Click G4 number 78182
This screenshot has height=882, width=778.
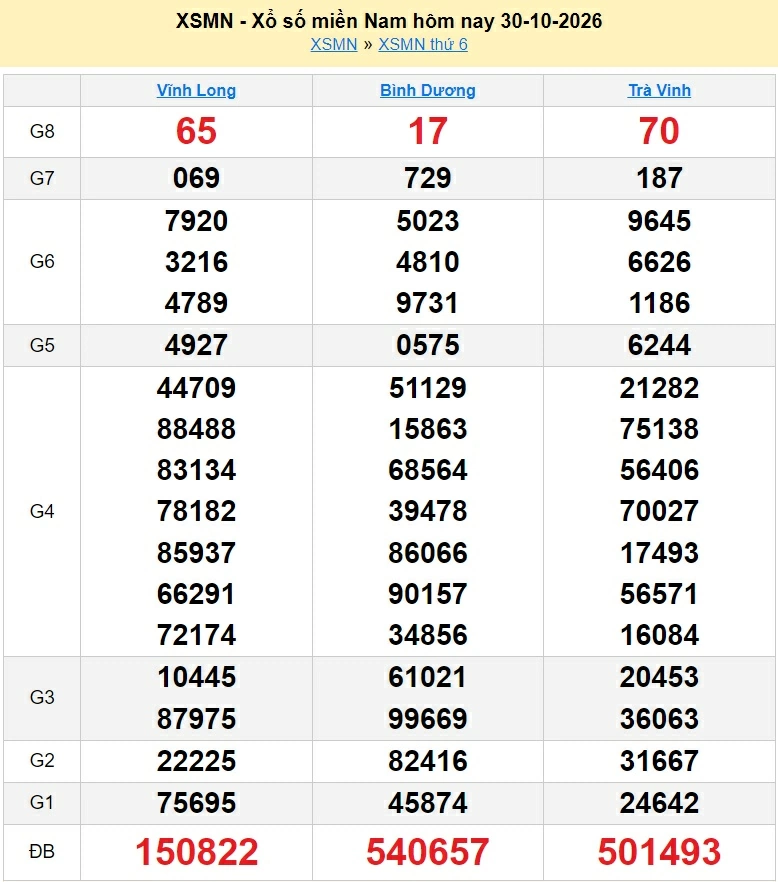(x=196, y=511)
